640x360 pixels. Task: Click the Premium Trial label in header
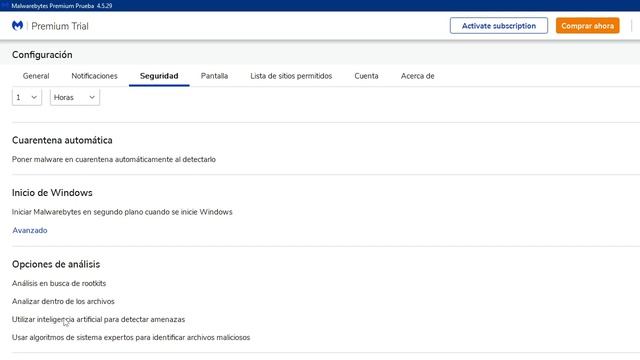(x=60, y=26)
